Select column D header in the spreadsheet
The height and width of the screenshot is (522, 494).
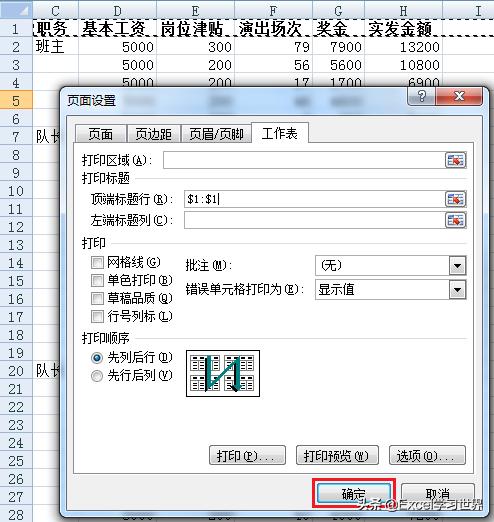[117, 11]
